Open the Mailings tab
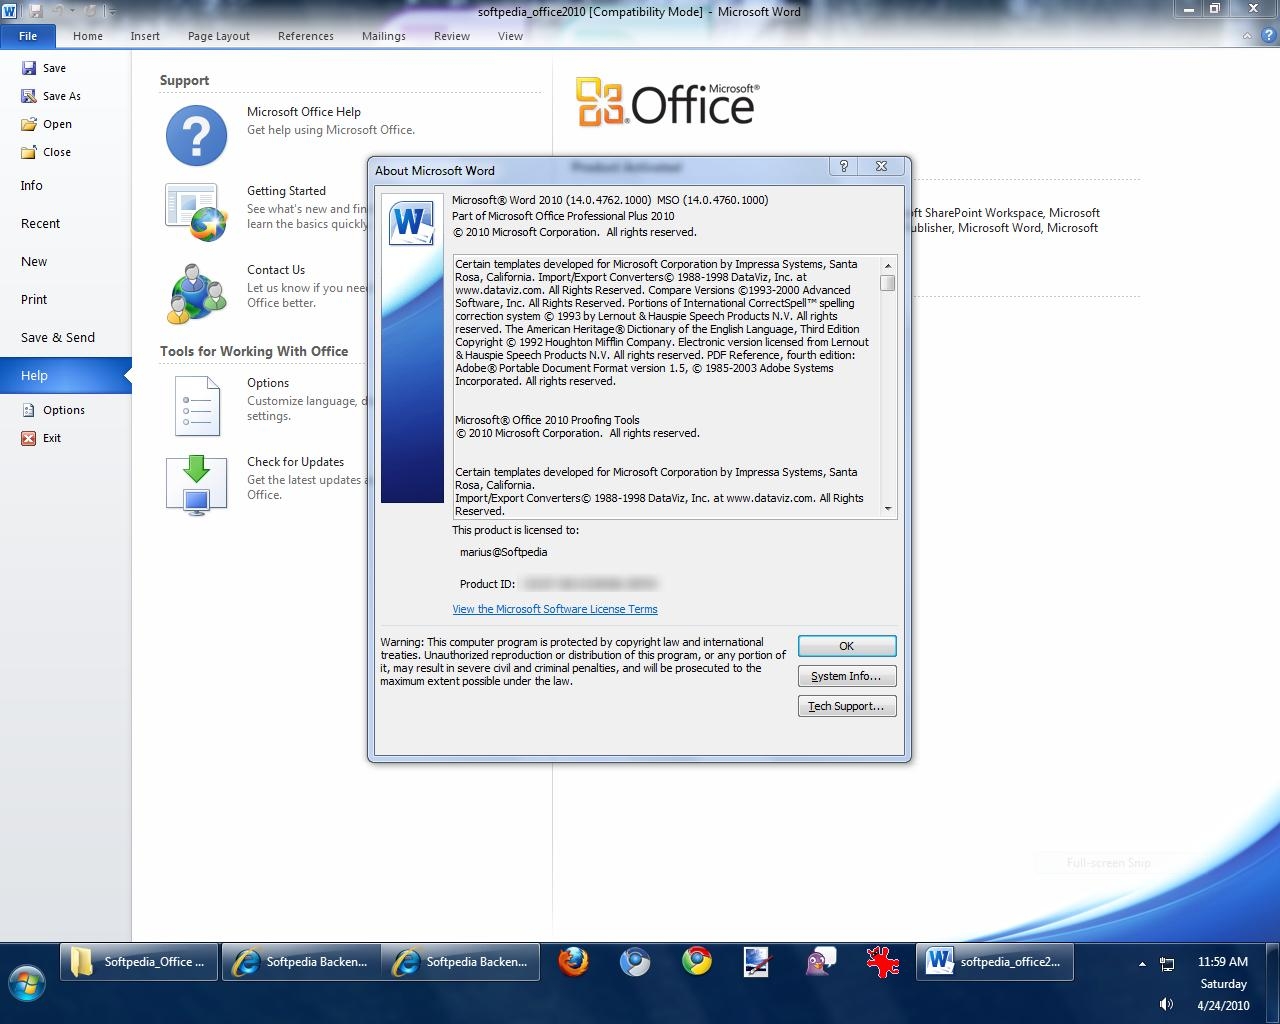 (384, 36)
